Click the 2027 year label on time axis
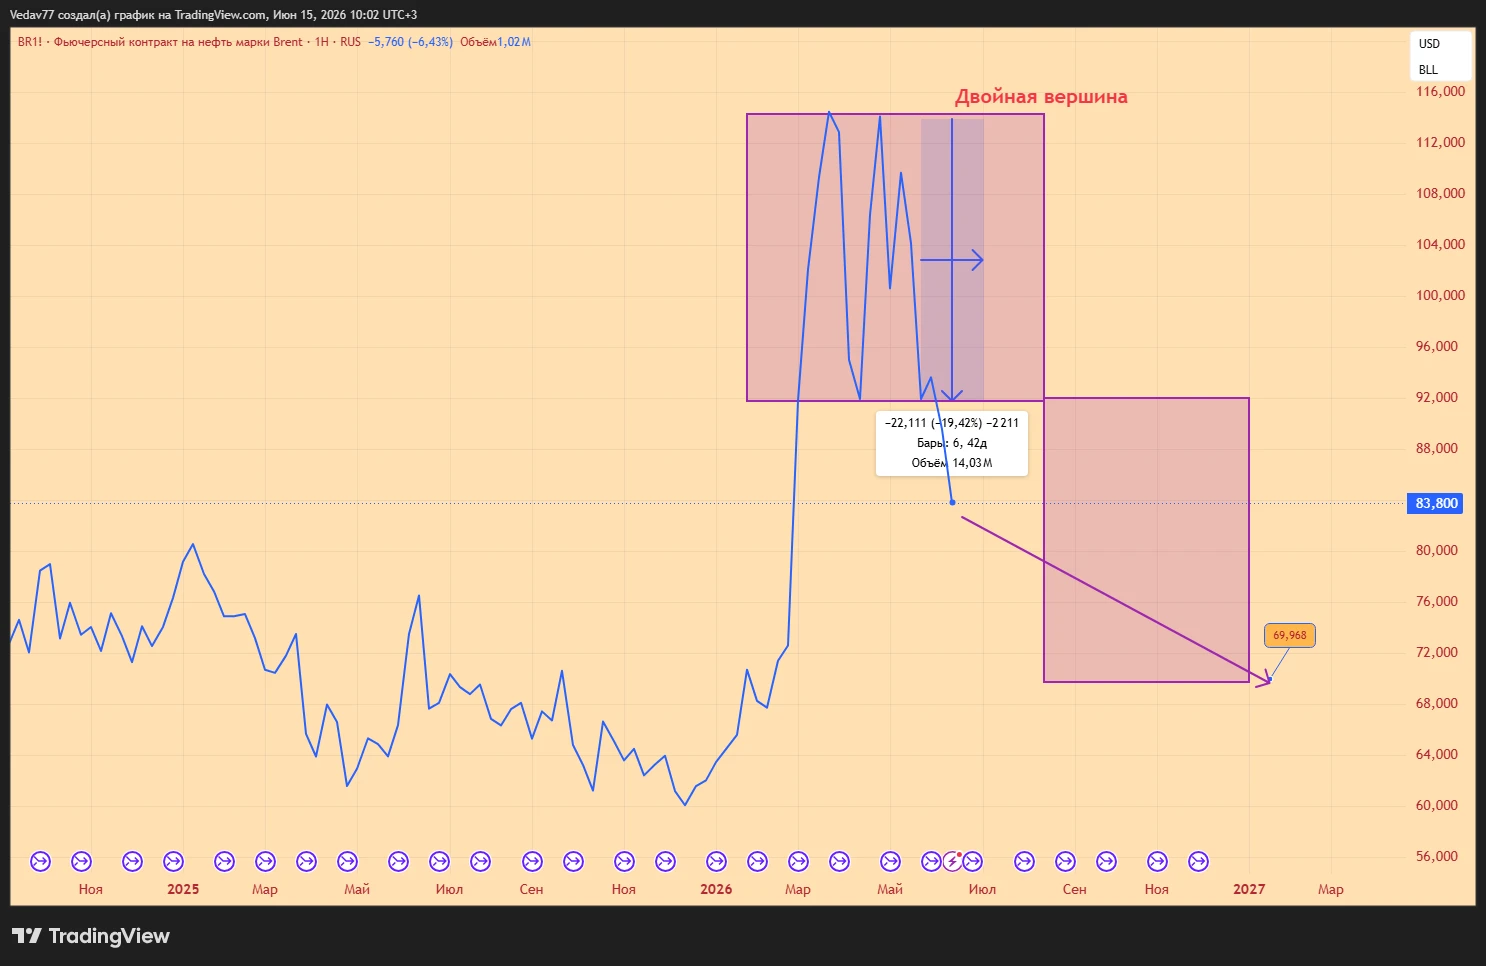Viewport: 1486px width, 966px height. [x=1249, y=889]
